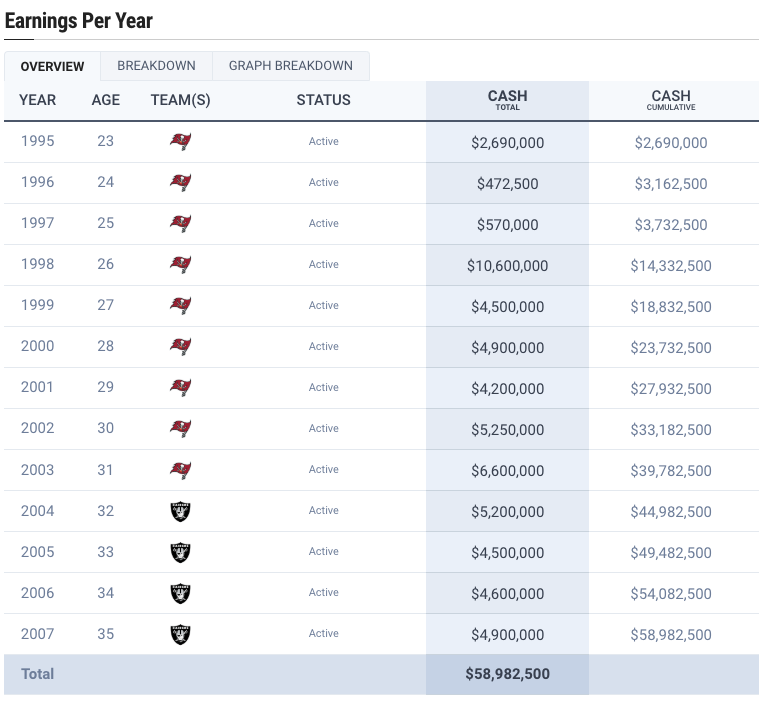This screenshot has width=759, height=706.
Task: Click the Buccaneers team icon for 1998
Action: point(180,265)
